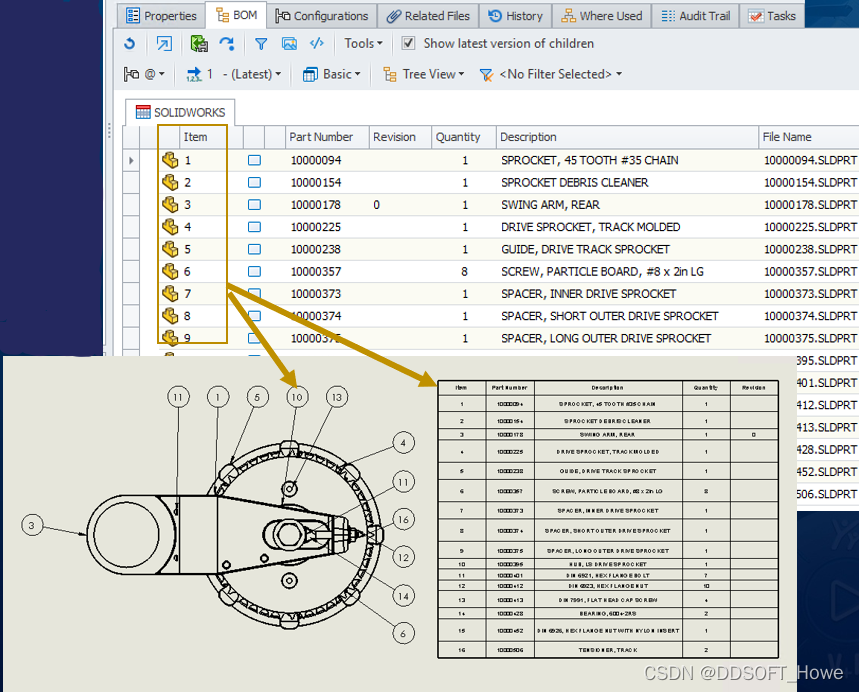The height and width of the screenshot is (692, 859).
Task: Open the Tools dropdown menu
Action: [363, 43]
